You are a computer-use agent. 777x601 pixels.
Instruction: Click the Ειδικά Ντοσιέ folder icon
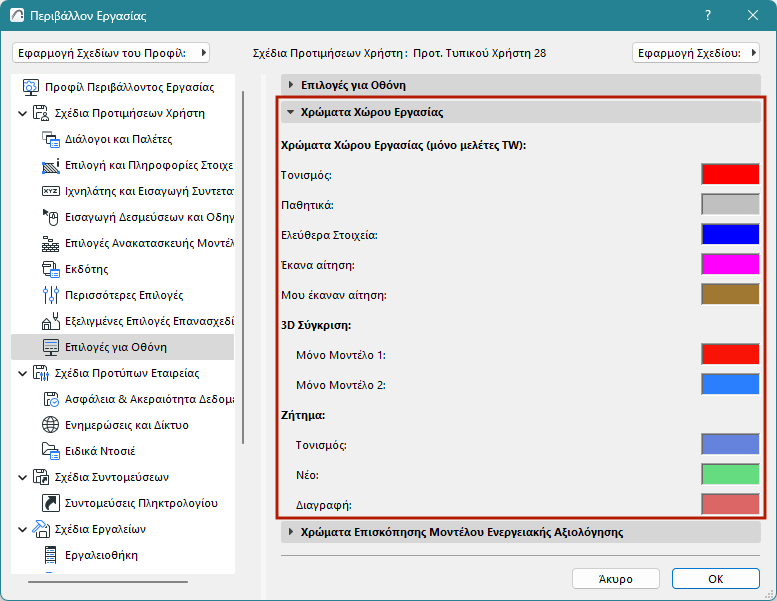coord(51,451)
